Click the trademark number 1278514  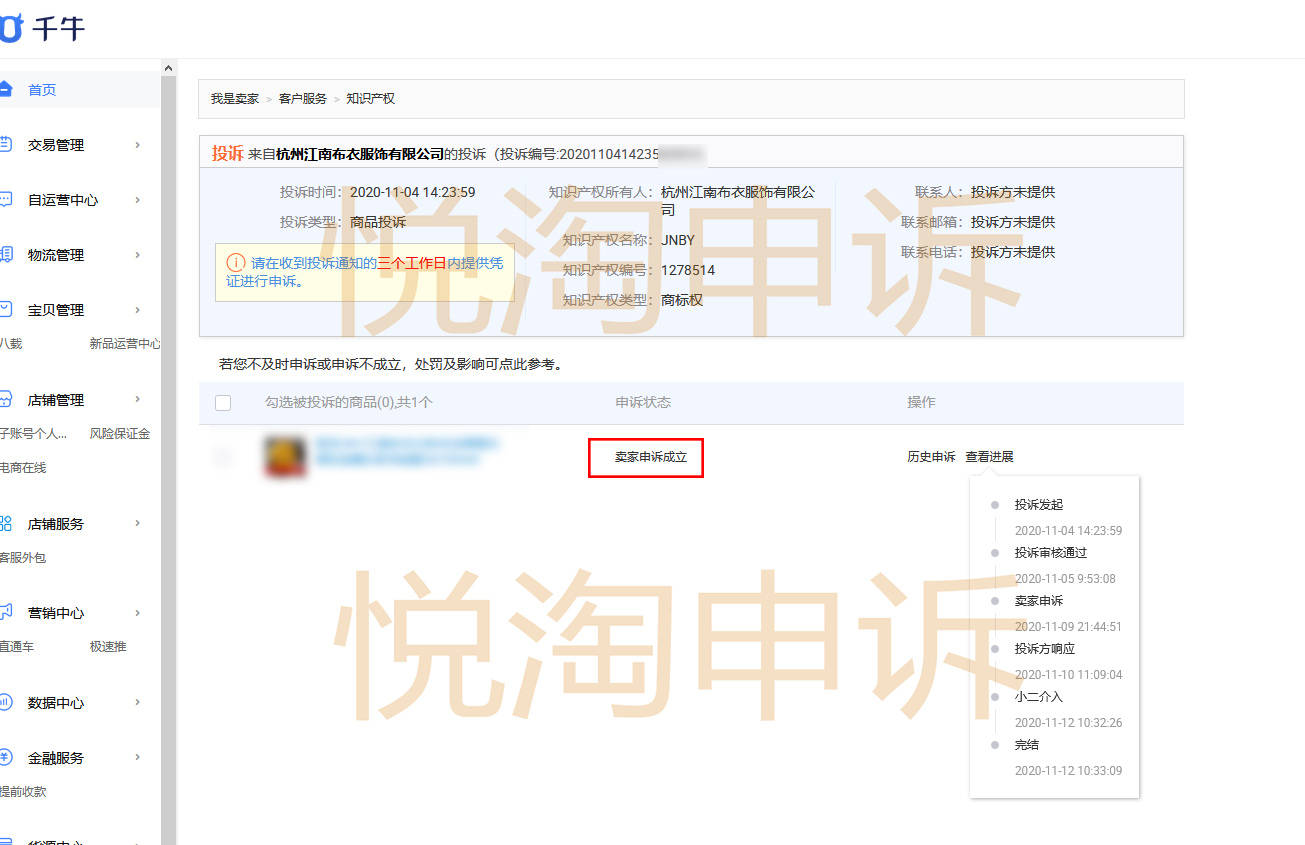click(x=688, y=270)
